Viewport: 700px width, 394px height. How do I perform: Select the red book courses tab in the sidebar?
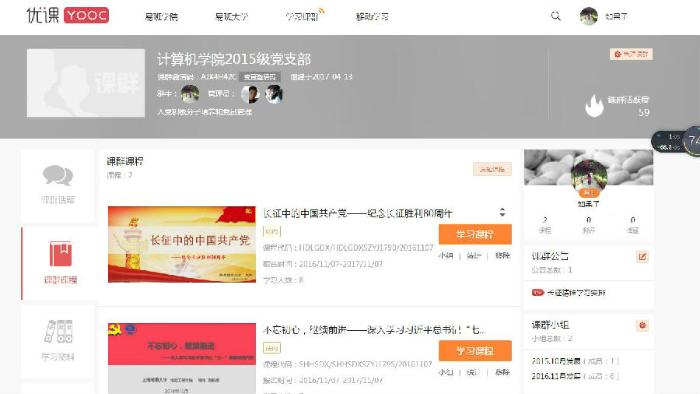tap(59, 263)
